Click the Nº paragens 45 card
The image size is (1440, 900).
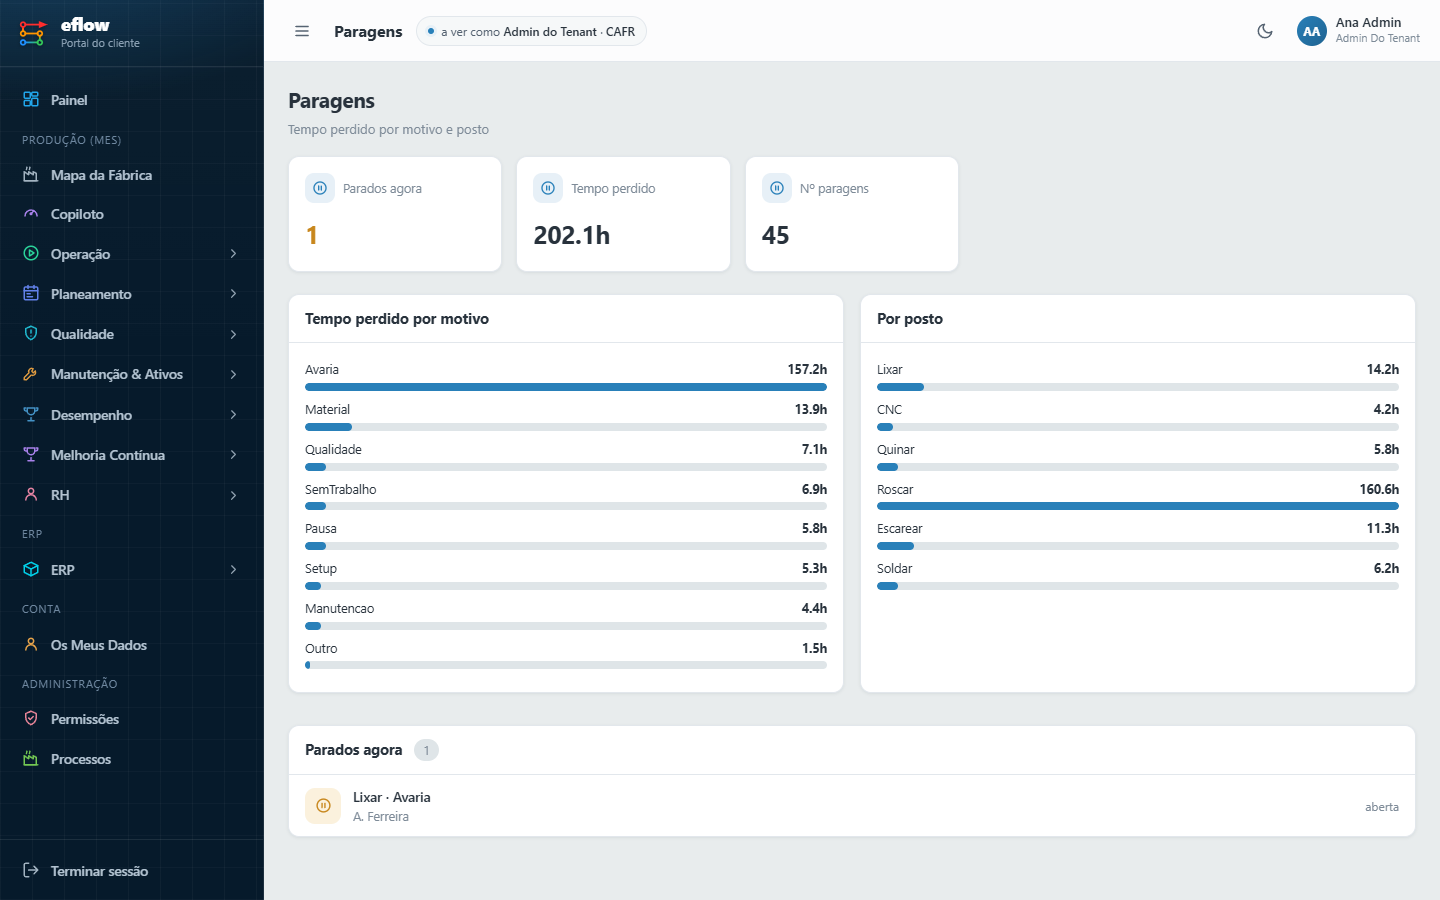[852, 214]
